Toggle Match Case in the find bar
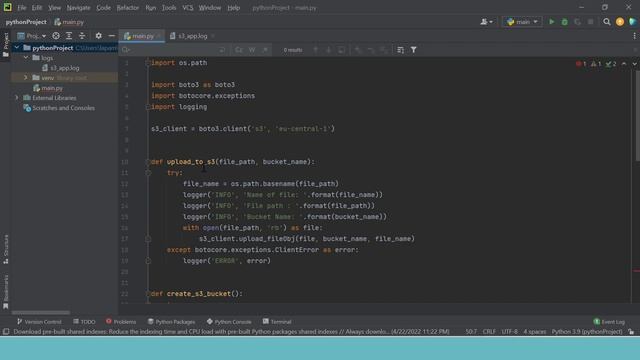The width and height of the screenshot is (640, 360). (x=239, y=50)
